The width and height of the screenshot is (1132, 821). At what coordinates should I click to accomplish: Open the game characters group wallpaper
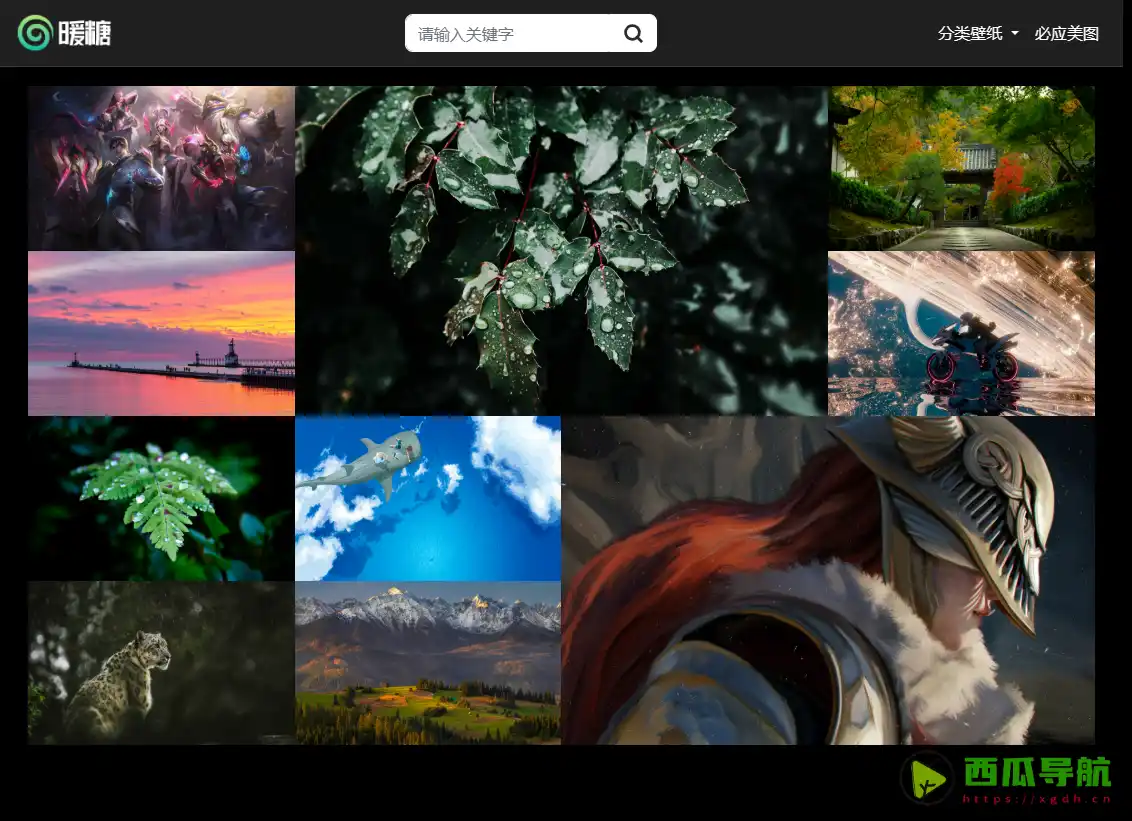161,168
